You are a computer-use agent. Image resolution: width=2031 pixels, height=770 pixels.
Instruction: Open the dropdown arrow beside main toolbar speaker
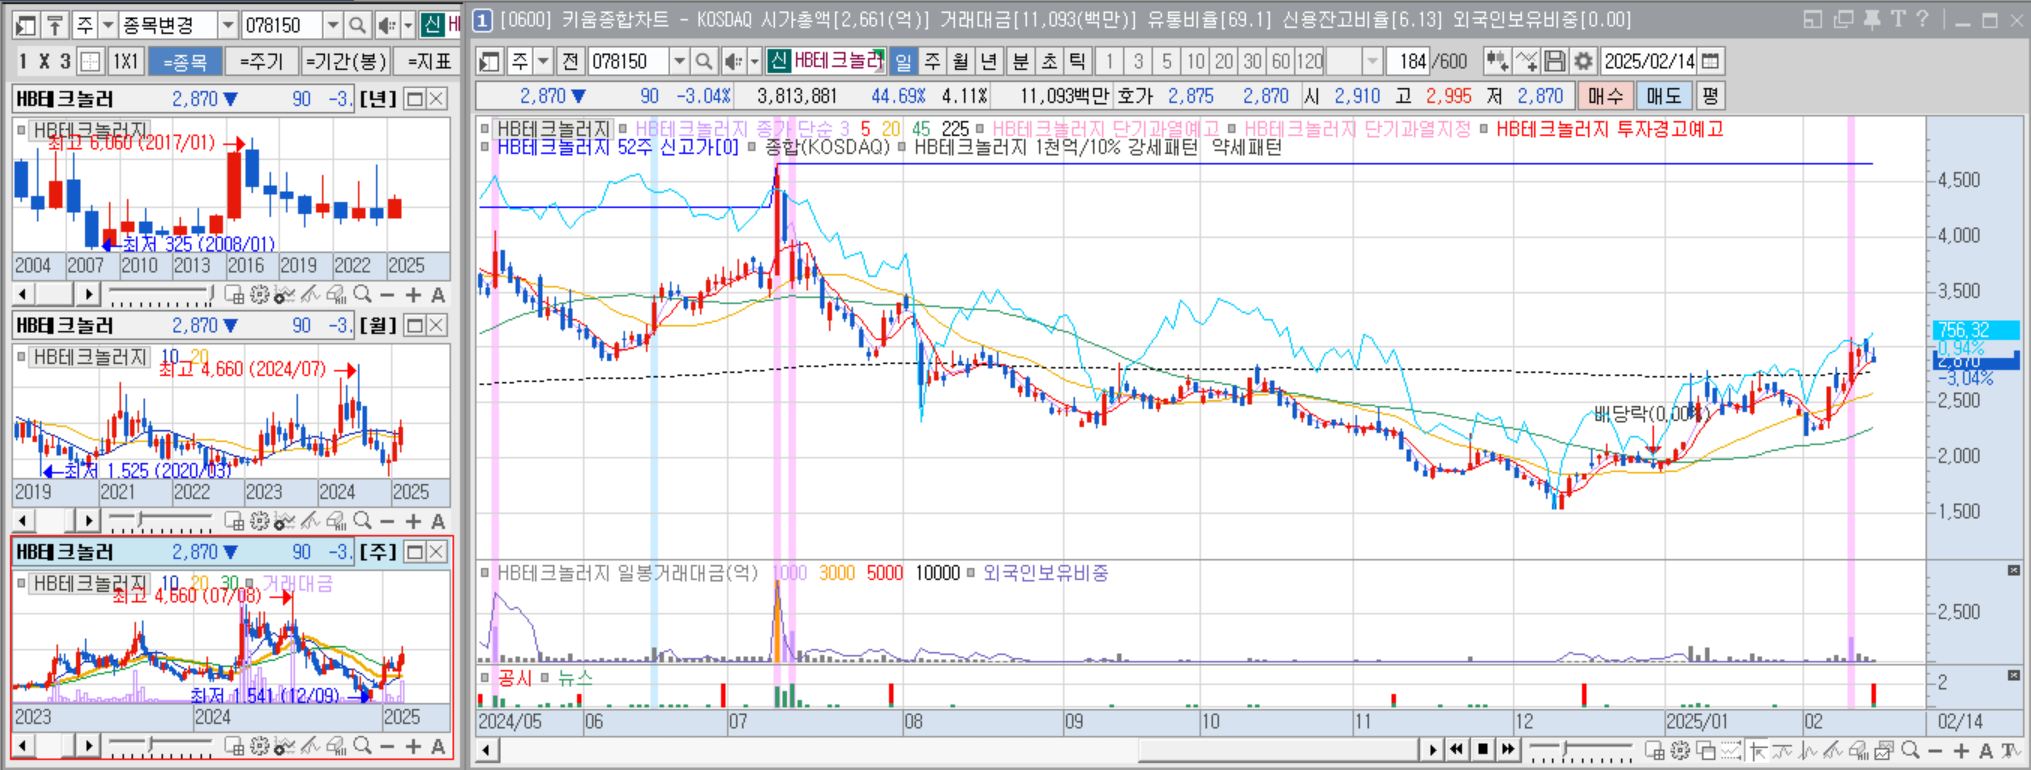754,62
